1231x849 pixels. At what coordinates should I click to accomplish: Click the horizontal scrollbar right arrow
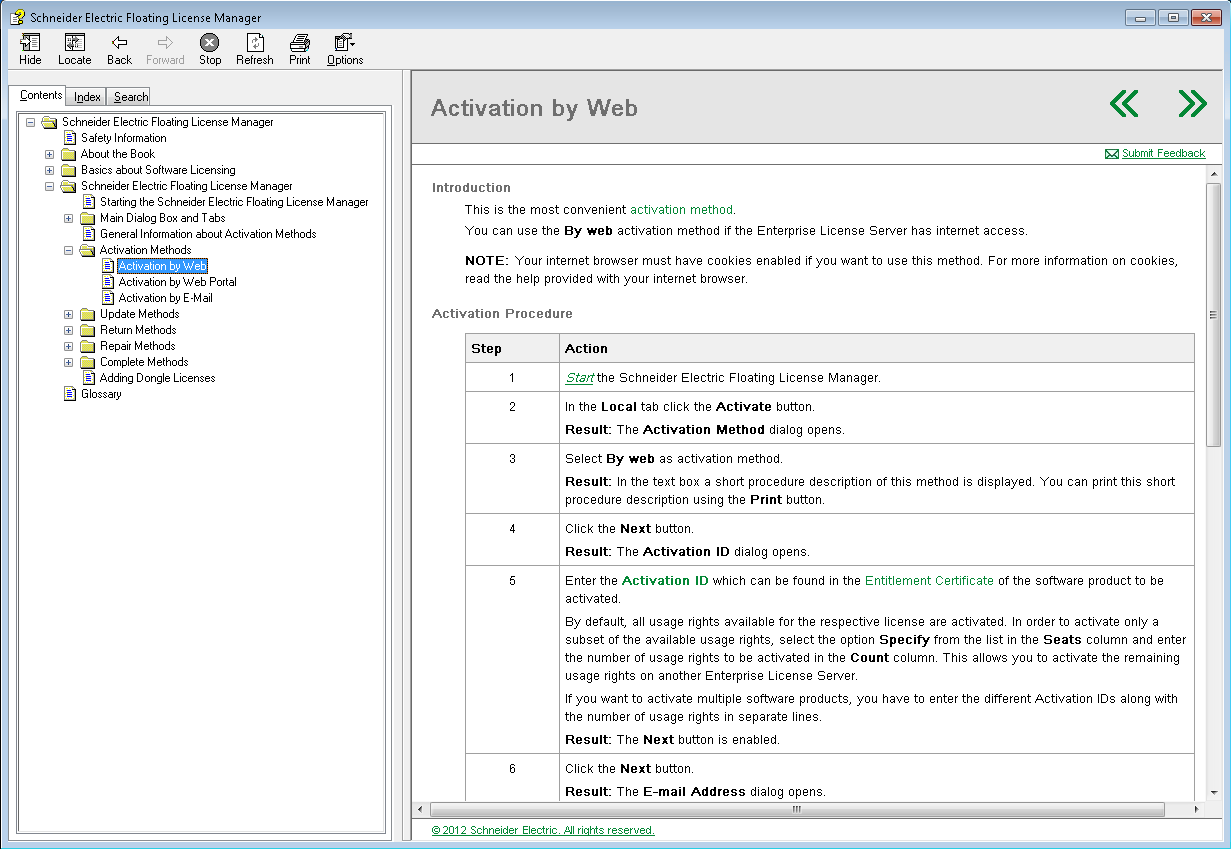coord(1196,810)
